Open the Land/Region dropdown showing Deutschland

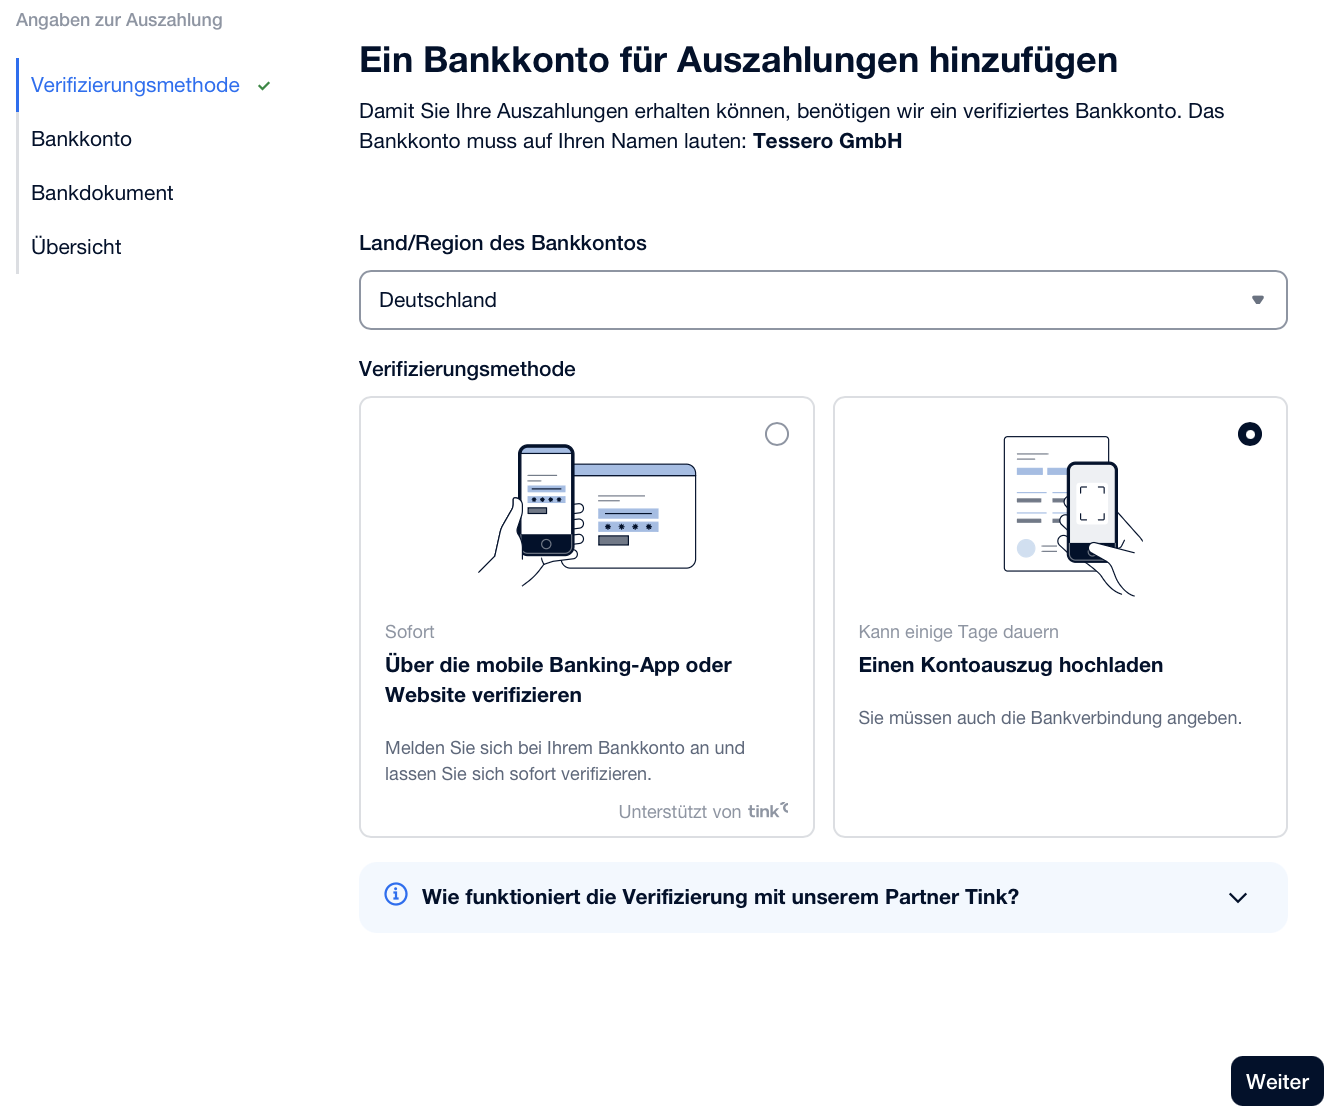coord(823,300)
